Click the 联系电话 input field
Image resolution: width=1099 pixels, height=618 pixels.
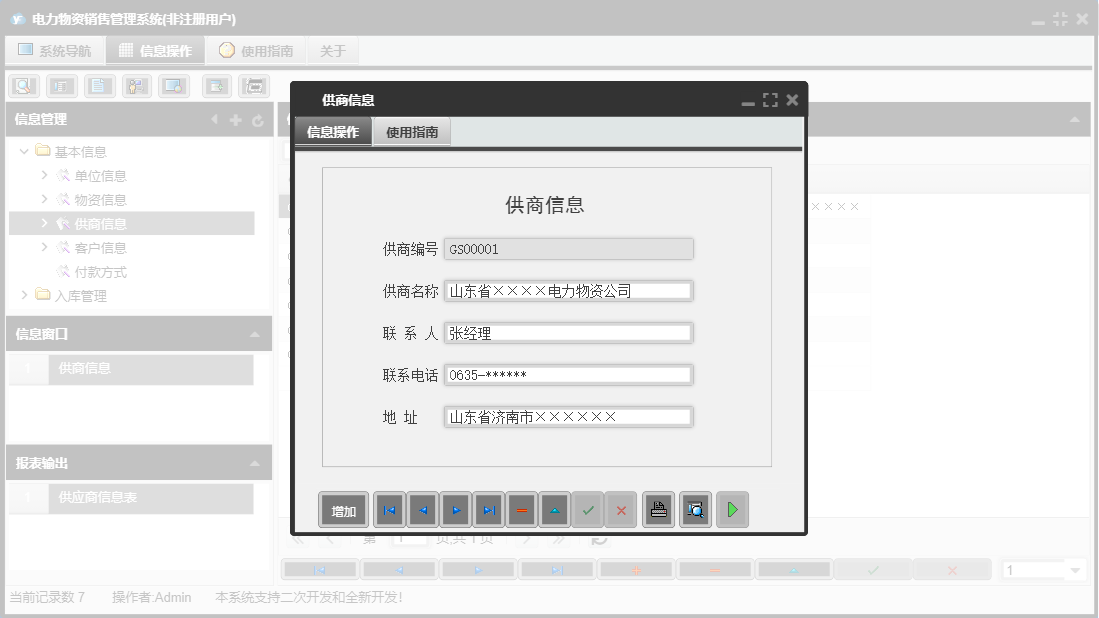(x=569, y=374)
